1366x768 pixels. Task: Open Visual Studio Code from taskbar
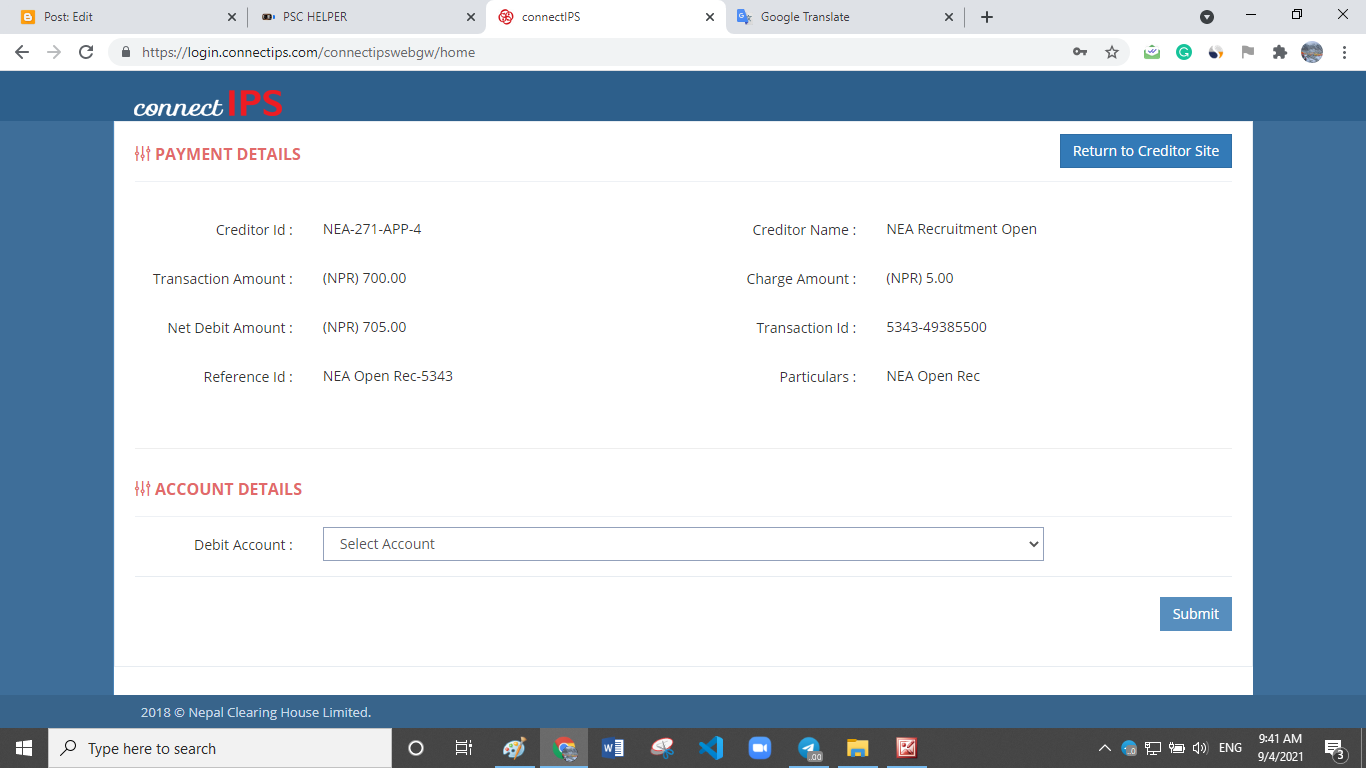click(x=711, y=748)
